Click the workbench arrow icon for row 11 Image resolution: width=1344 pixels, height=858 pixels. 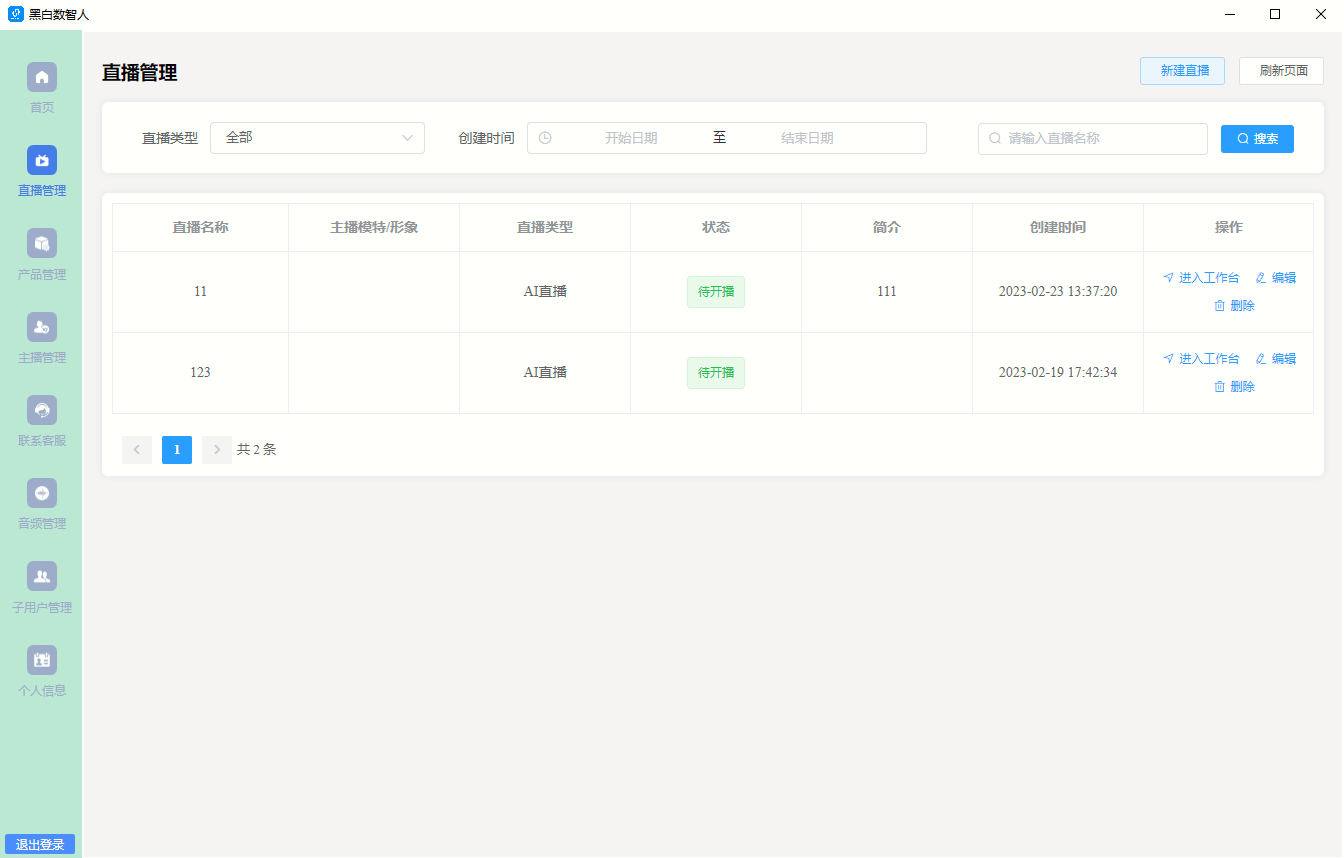pos(1168,278)
